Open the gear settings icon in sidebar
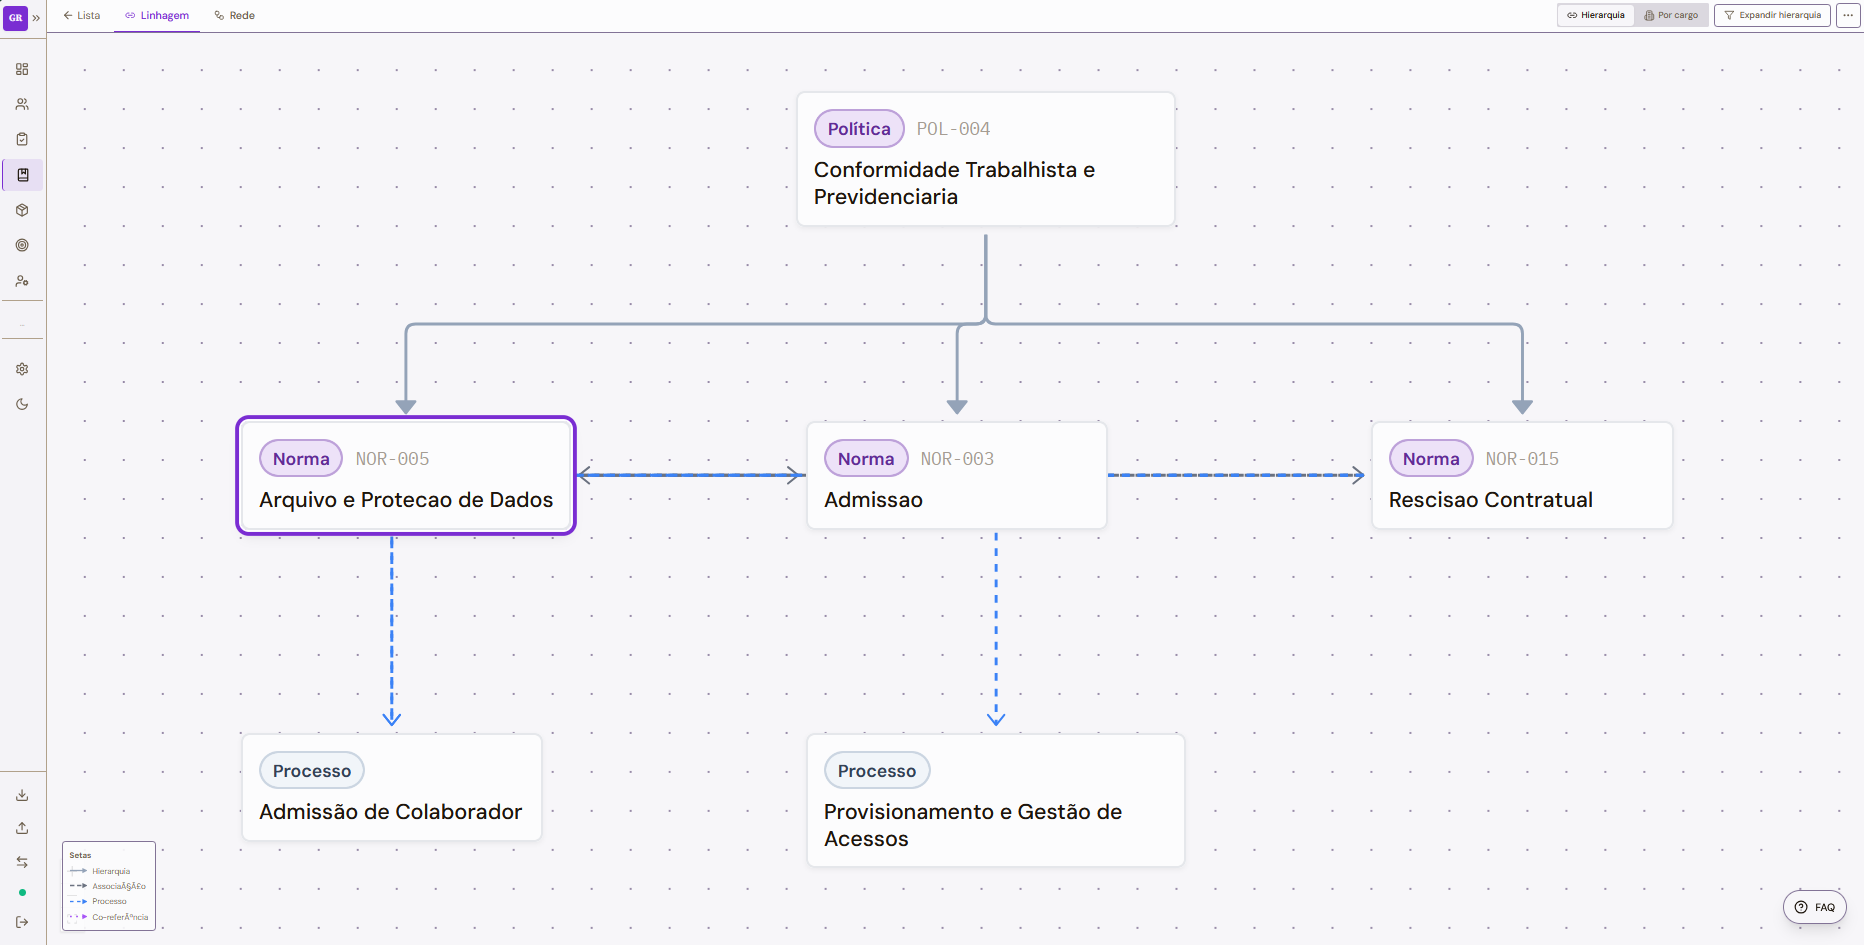The image size is (1864, 945). [x=22, y=369]
